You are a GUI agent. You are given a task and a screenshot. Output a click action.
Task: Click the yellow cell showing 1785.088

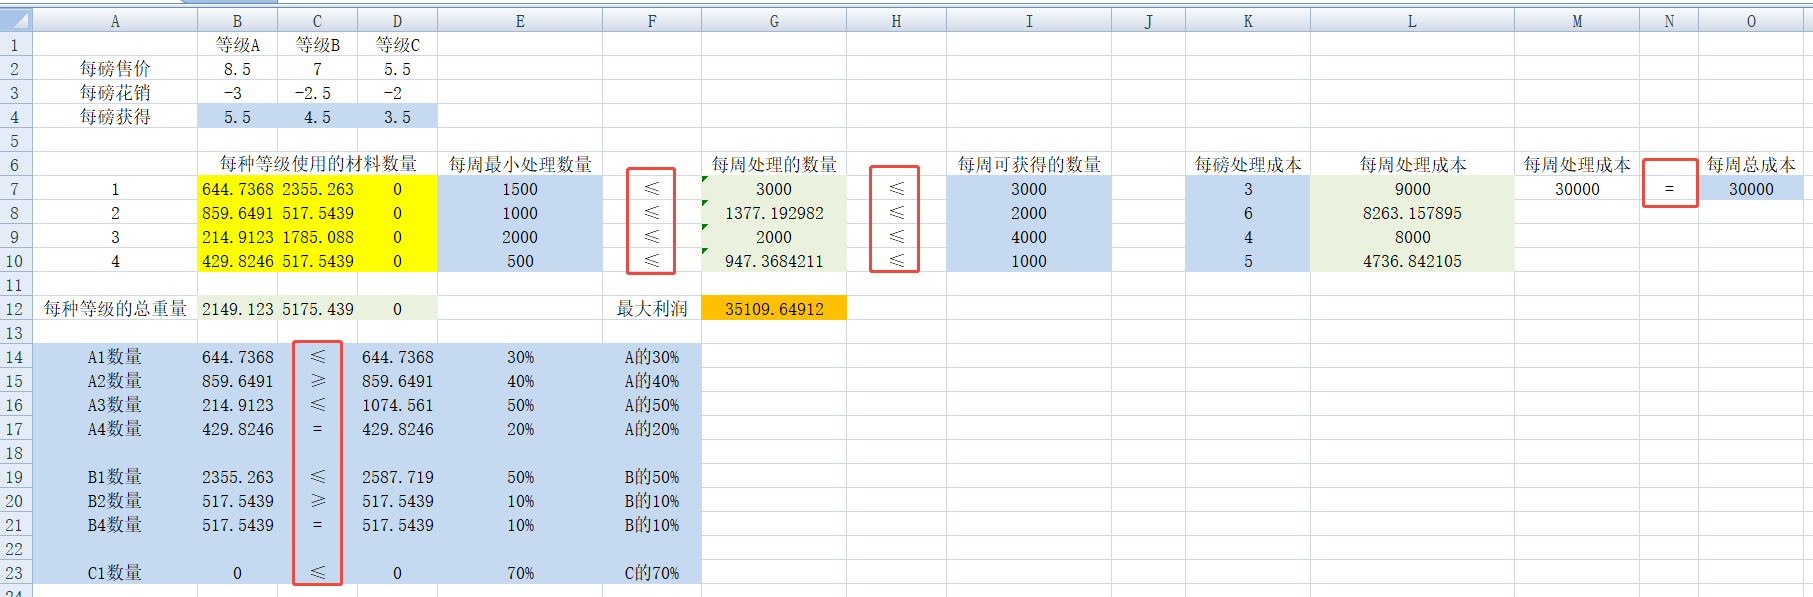pos(318,237)
